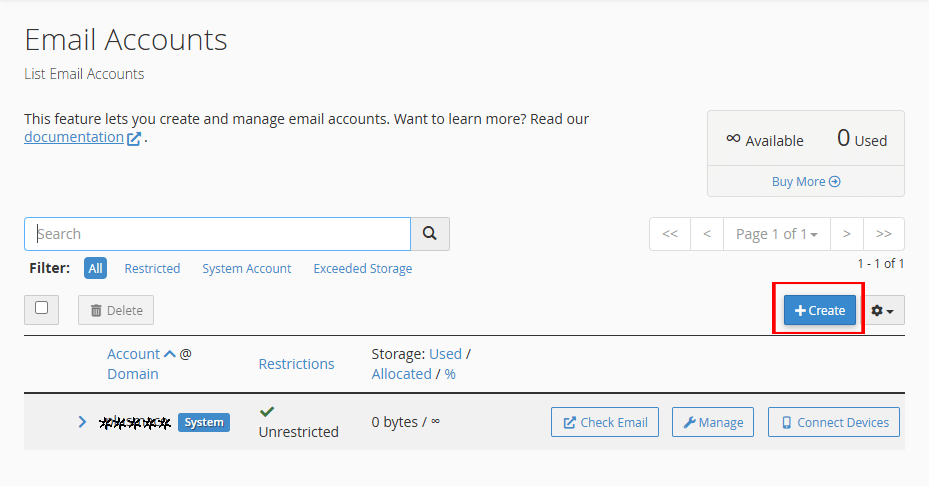This screenshot has width=929, height=486.
Task: Expand the system account row chevron
Action: coord(82,422)
